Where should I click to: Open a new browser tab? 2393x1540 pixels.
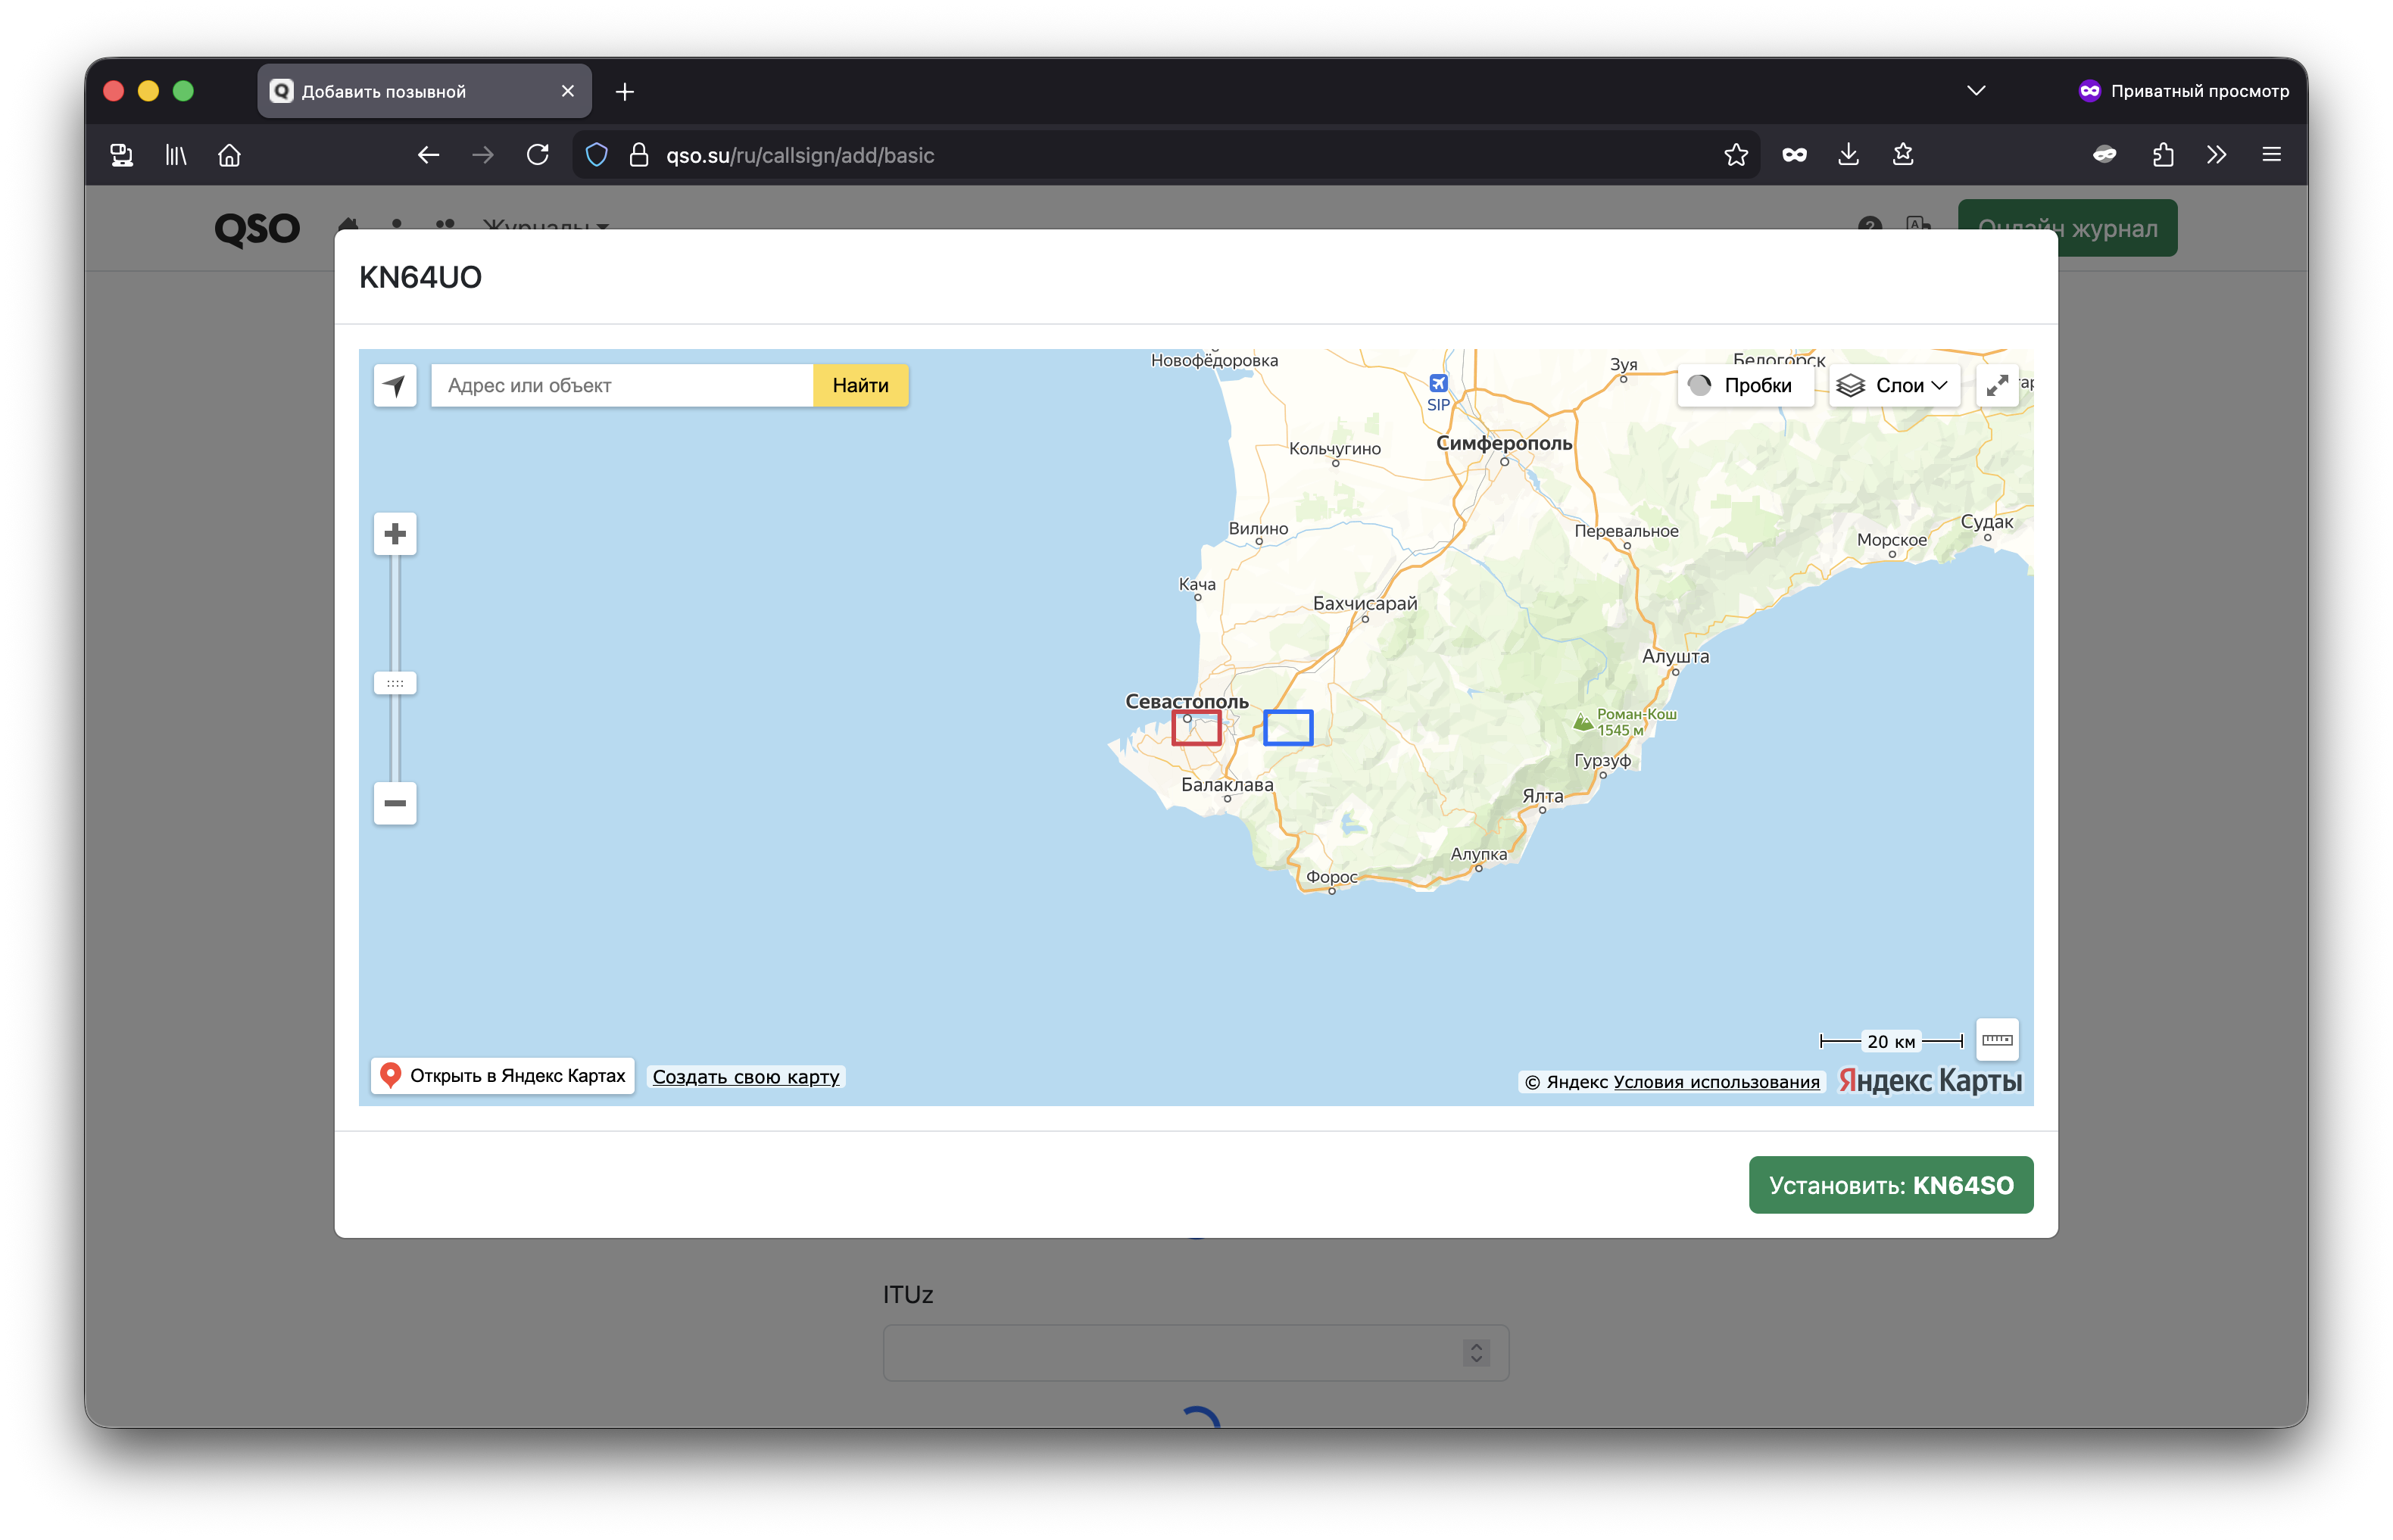click(x=625, y=92)
